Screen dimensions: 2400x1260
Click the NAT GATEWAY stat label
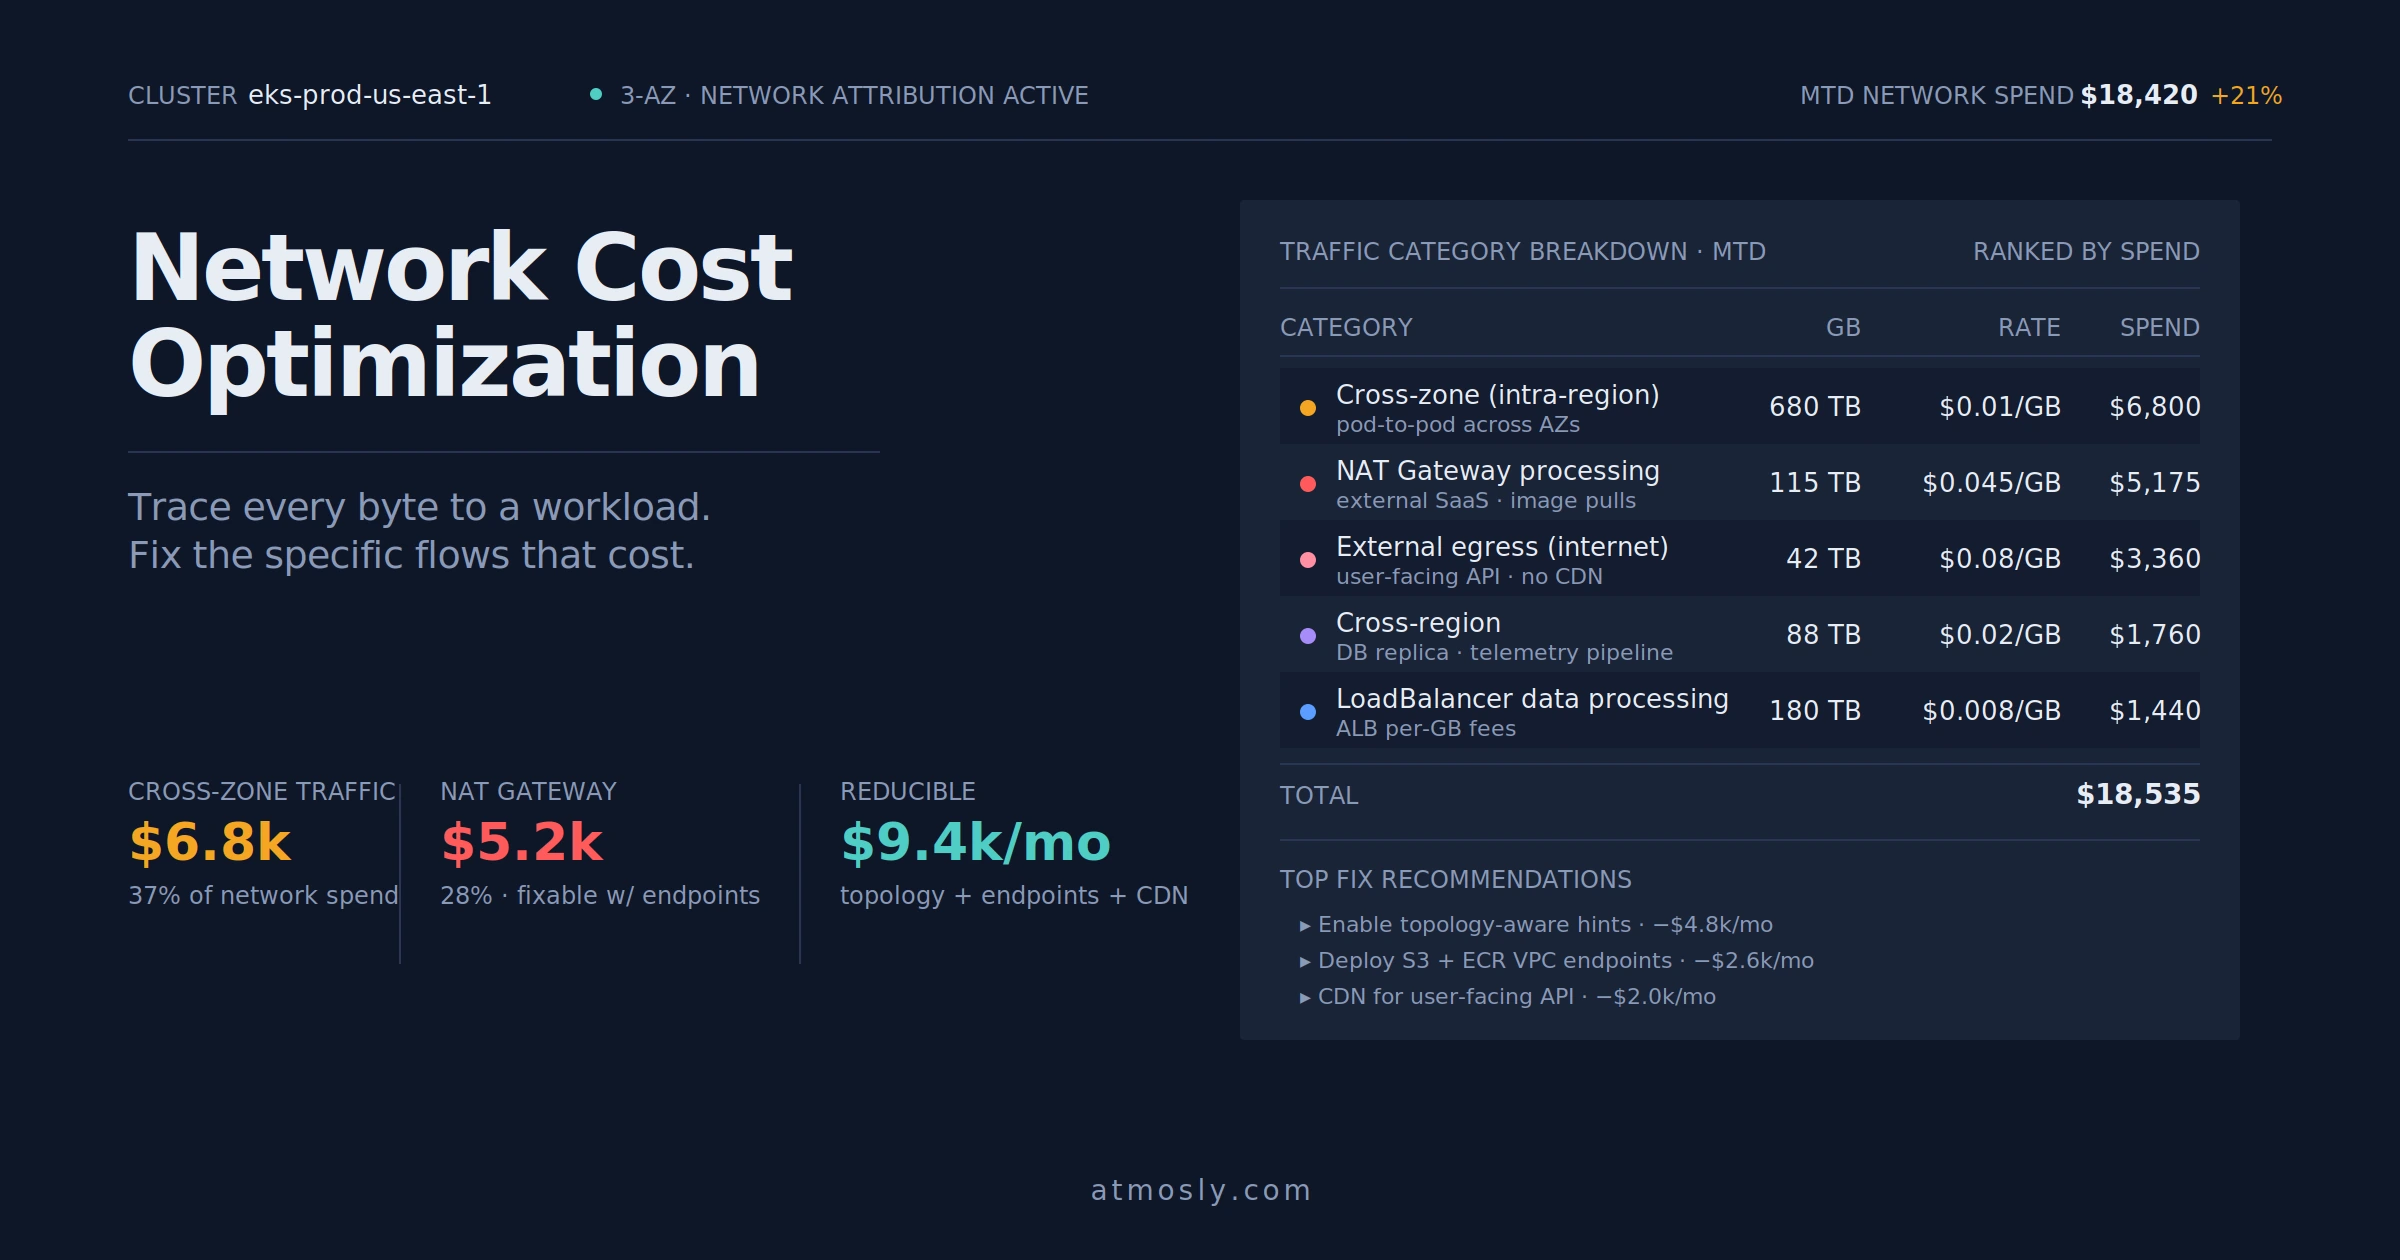(x=528, y=791)
